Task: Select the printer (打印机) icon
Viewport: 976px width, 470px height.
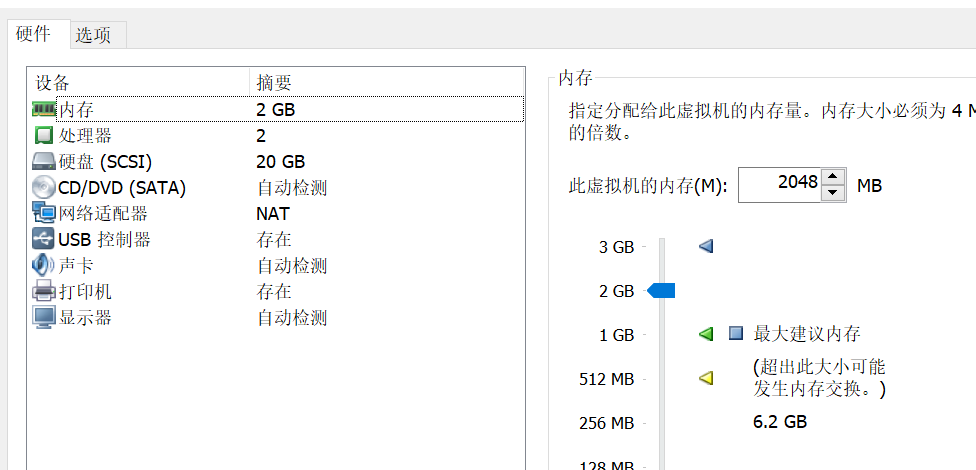Action: 44,291
